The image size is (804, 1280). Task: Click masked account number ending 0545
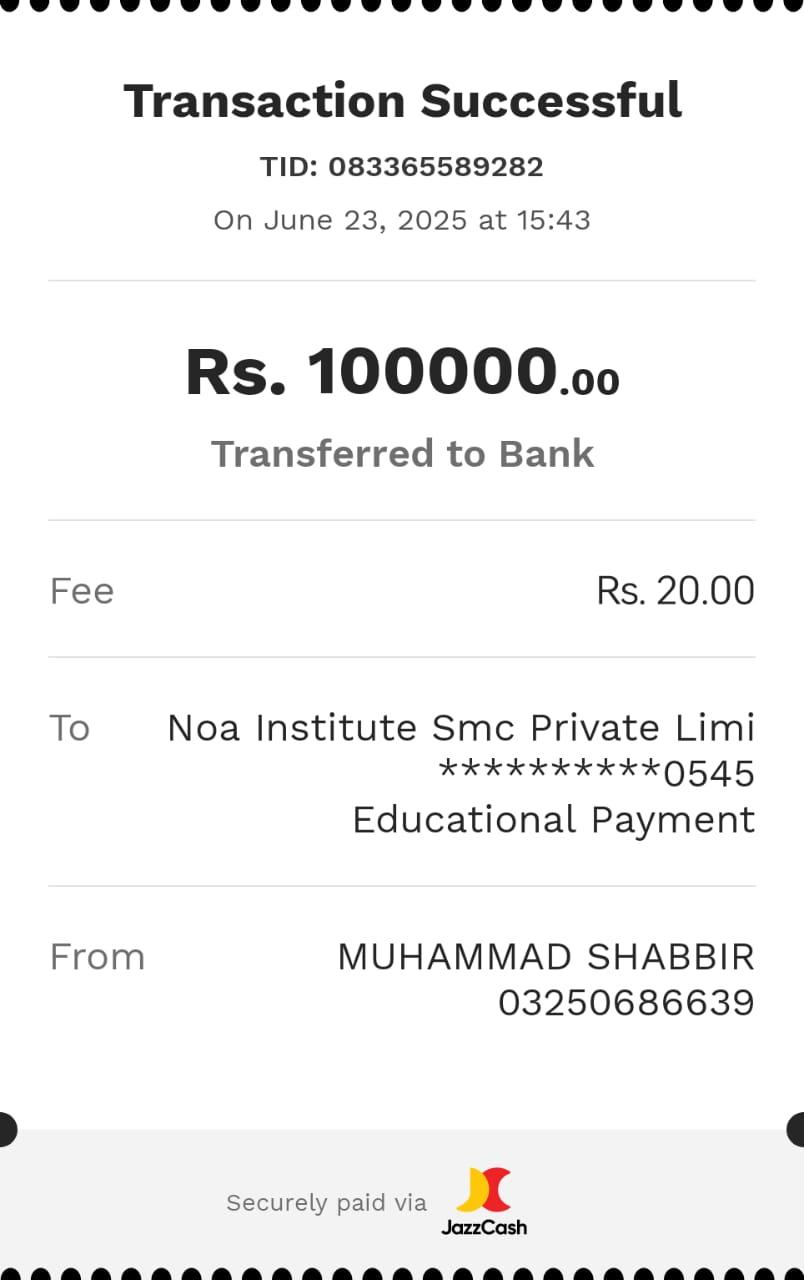[597, 774]
